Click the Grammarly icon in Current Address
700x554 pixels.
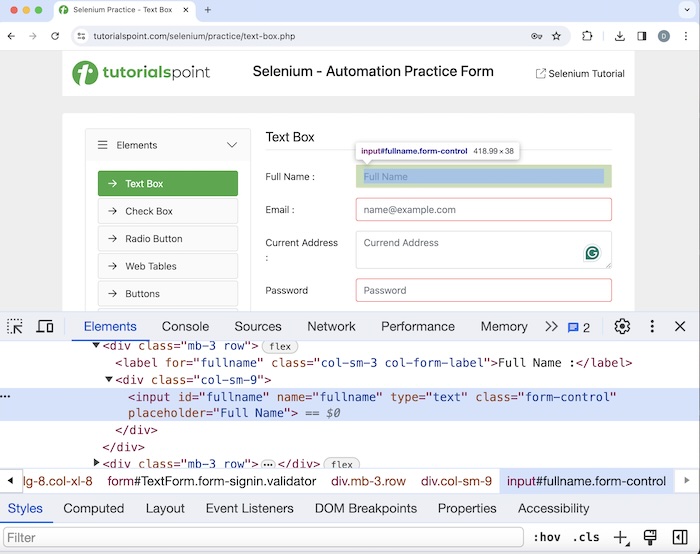(x=592, y=254)
